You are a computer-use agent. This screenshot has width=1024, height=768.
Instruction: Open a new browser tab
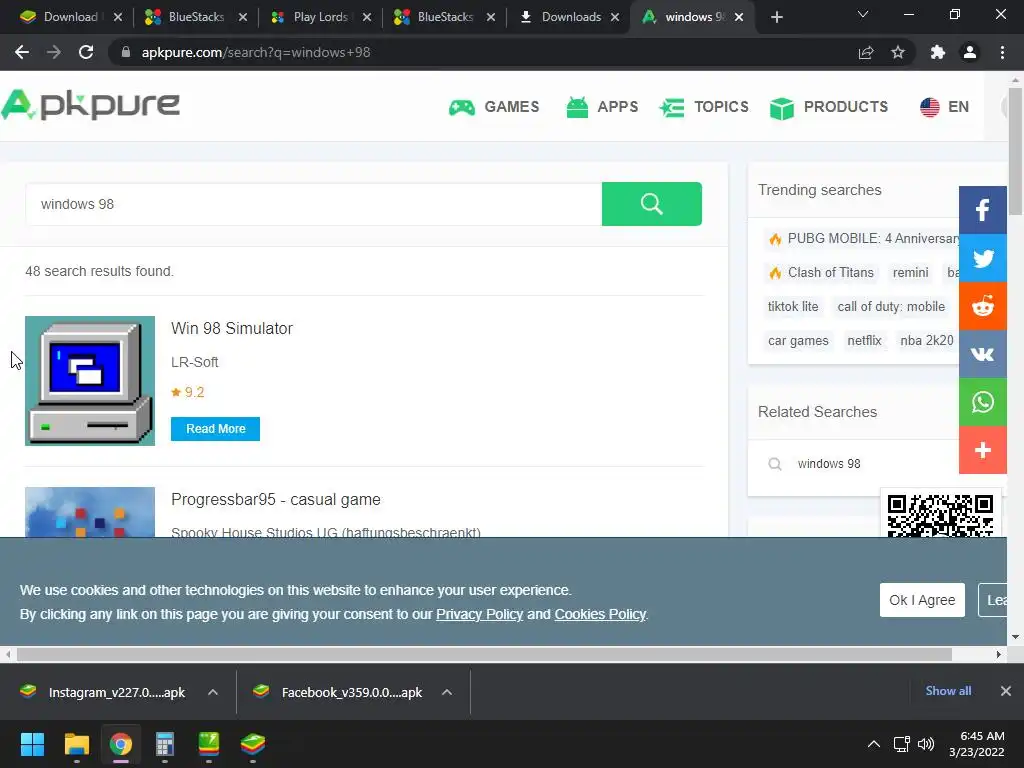(x=776, y=17)
